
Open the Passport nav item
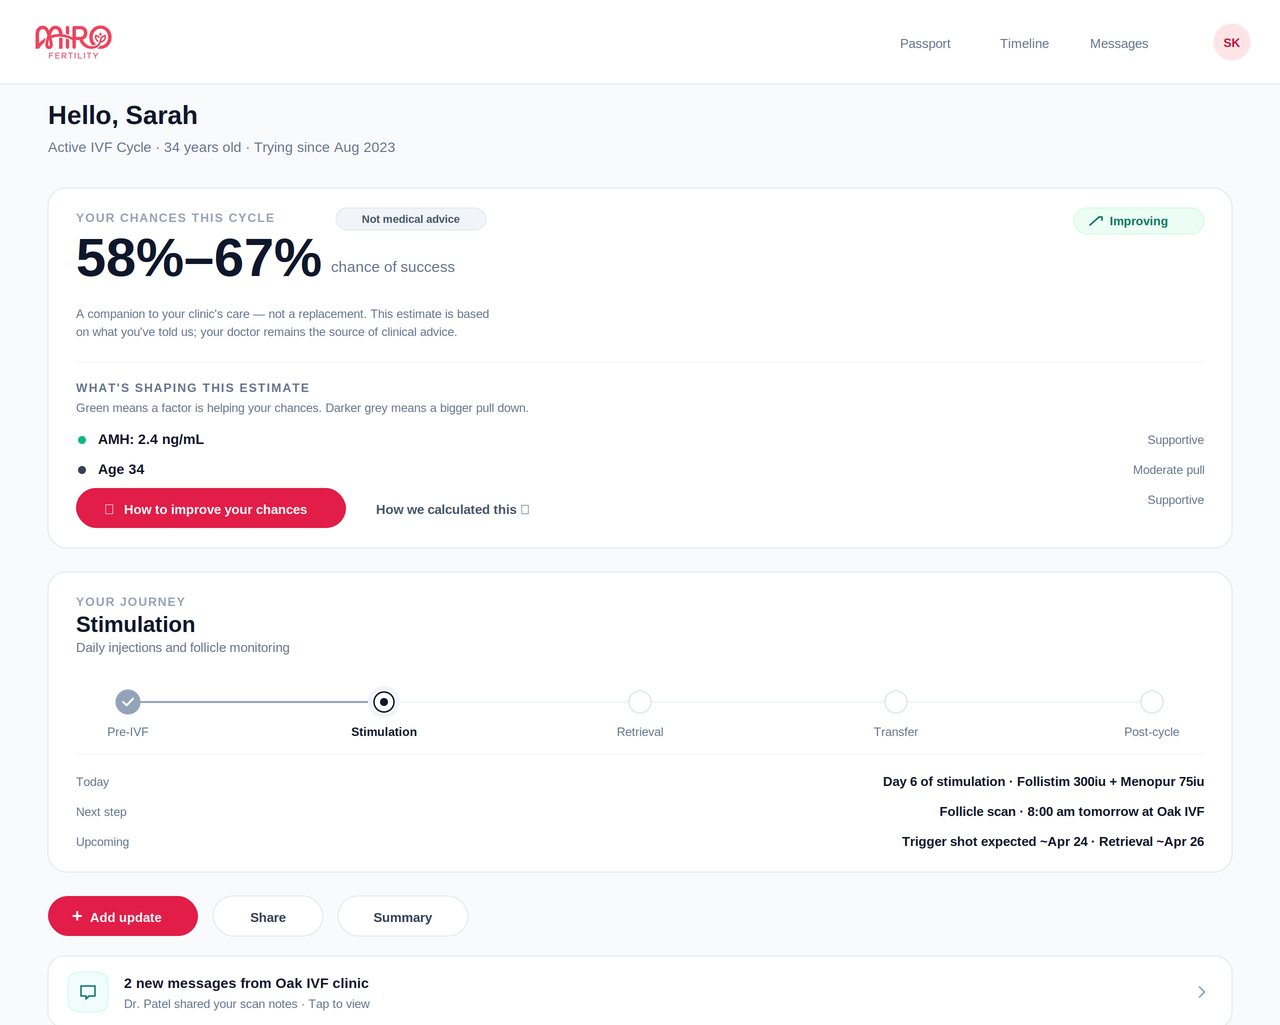[925, 43]
